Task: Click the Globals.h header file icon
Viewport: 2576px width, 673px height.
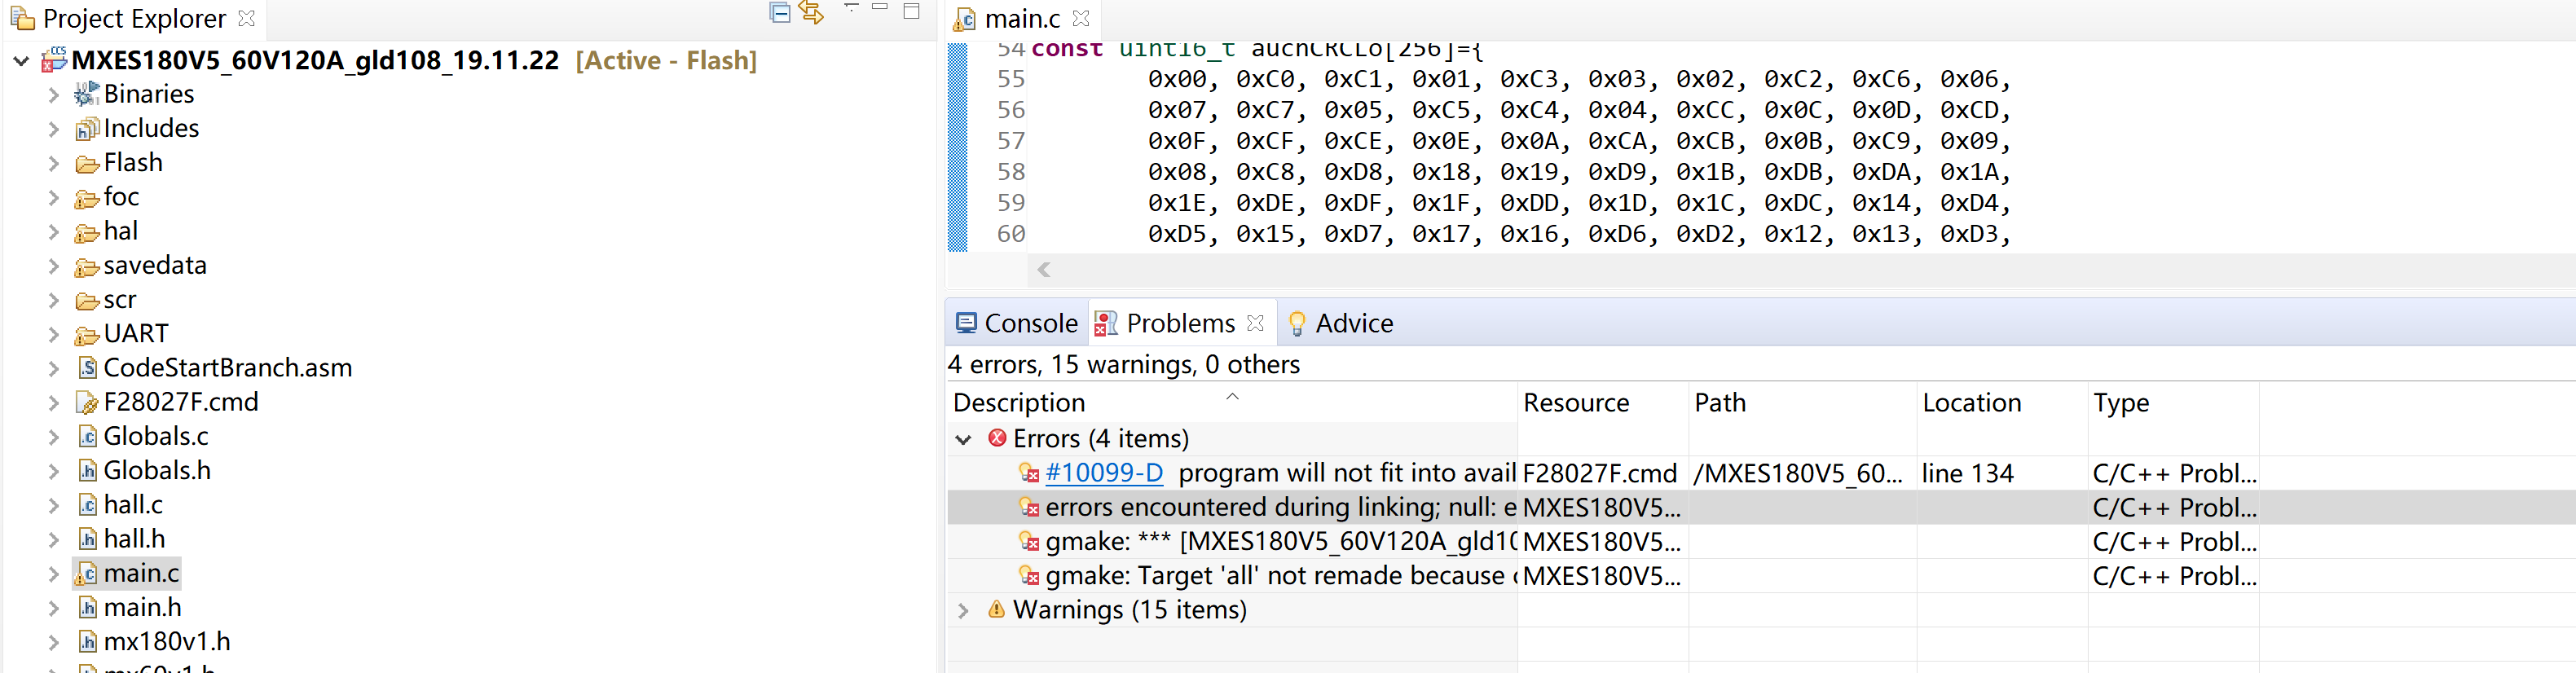Action: click(x=87, y=471)
